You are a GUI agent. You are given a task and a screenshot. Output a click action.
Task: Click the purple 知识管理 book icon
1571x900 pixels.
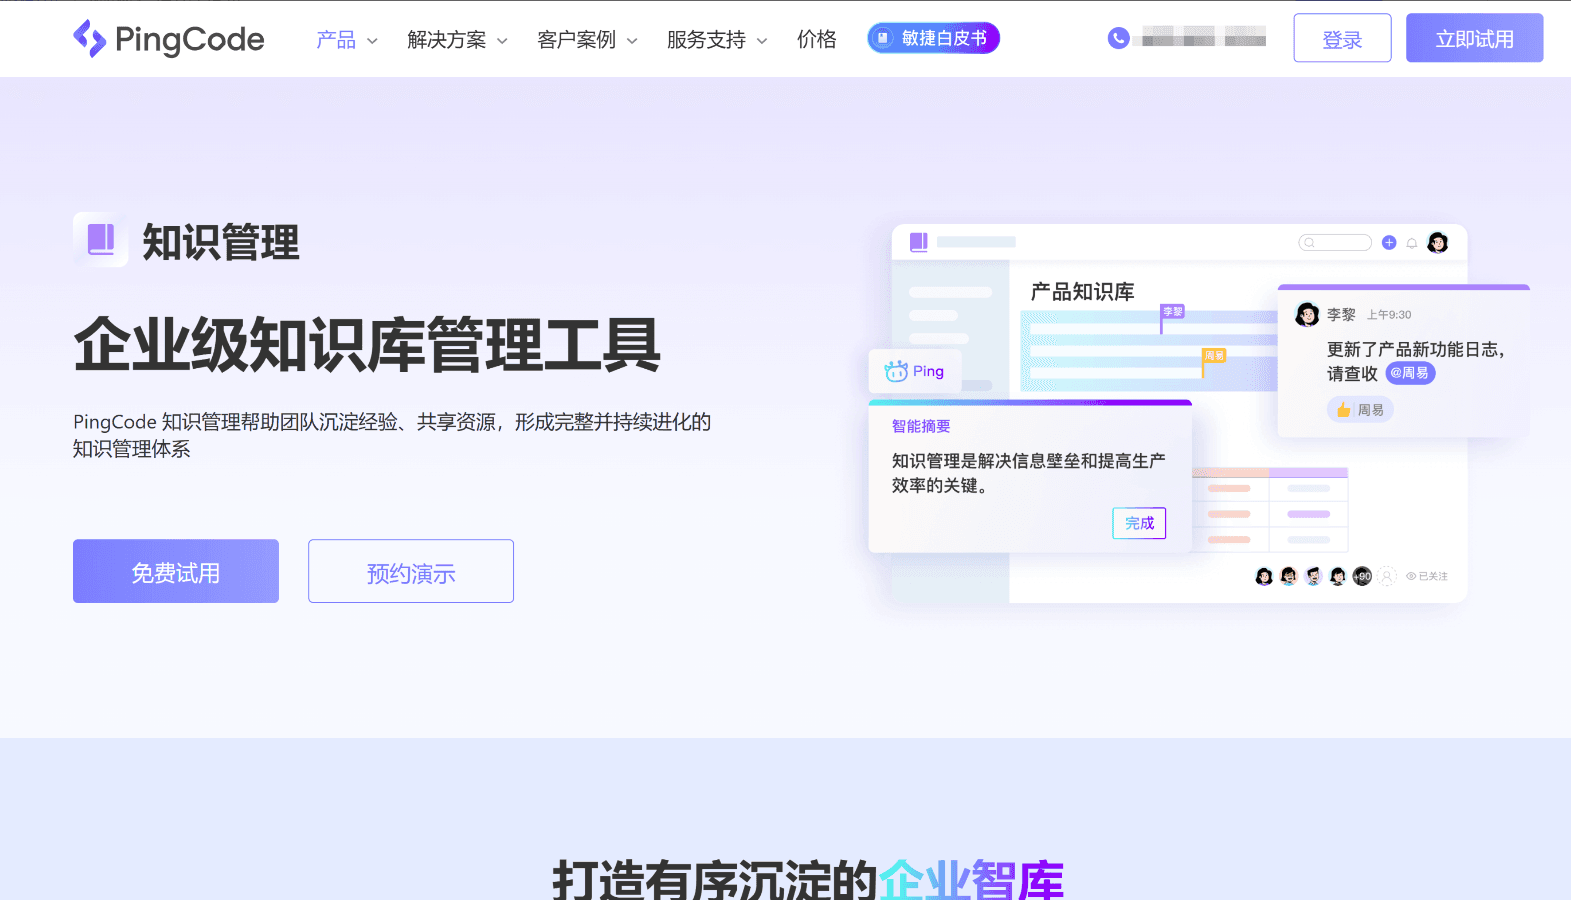pos(101,240)
